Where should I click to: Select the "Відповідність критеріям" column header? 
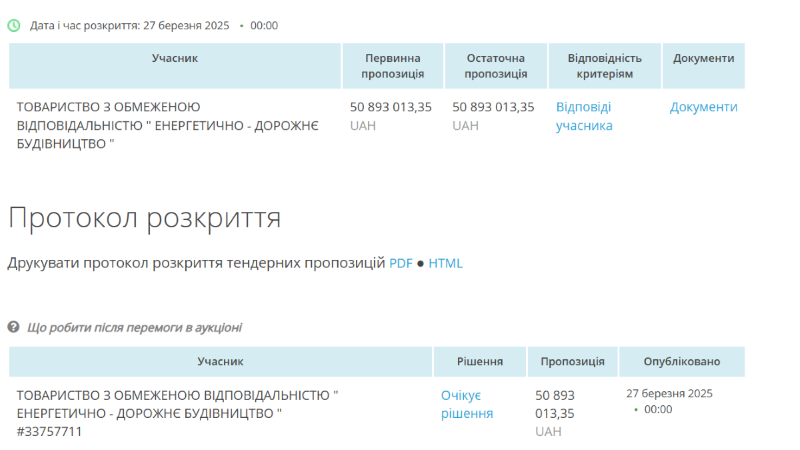click(604, 66)
